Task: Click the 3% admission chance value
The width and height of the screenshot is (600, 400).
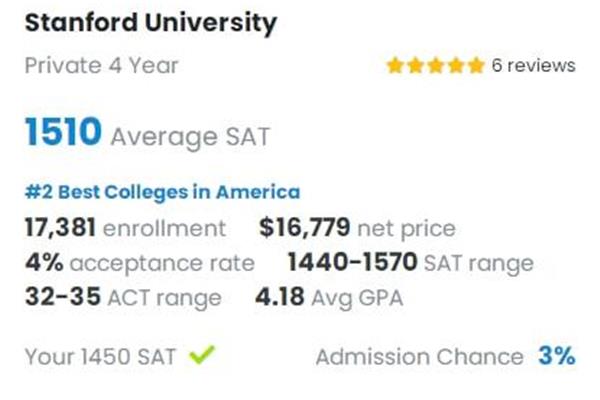Action: (557, 356)
